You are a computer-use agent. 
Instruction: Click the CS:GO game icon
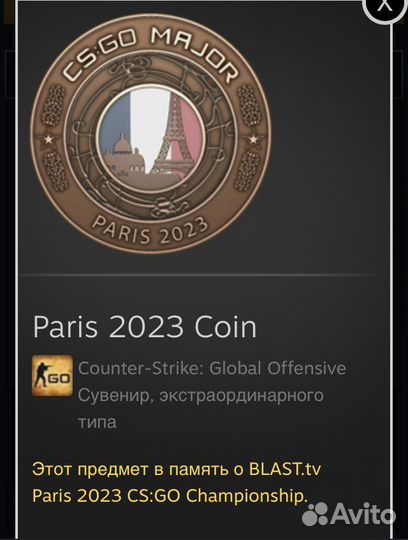(52, 375)
